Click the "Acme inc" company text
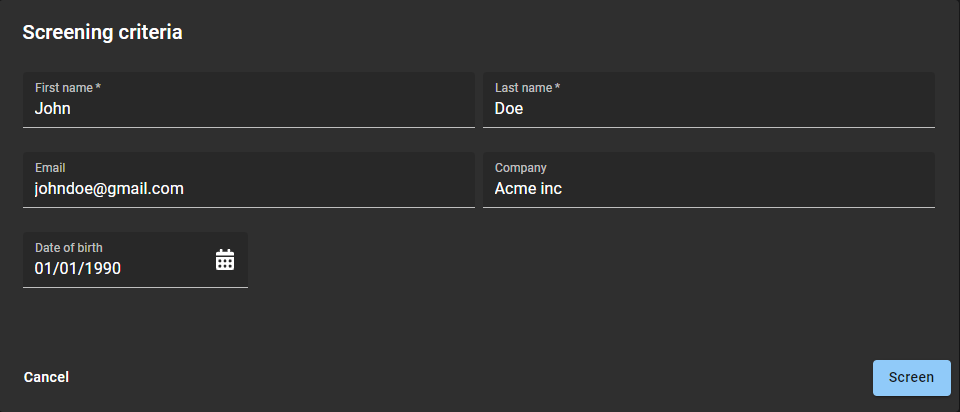960x412 pixels. tap(528, 188)
